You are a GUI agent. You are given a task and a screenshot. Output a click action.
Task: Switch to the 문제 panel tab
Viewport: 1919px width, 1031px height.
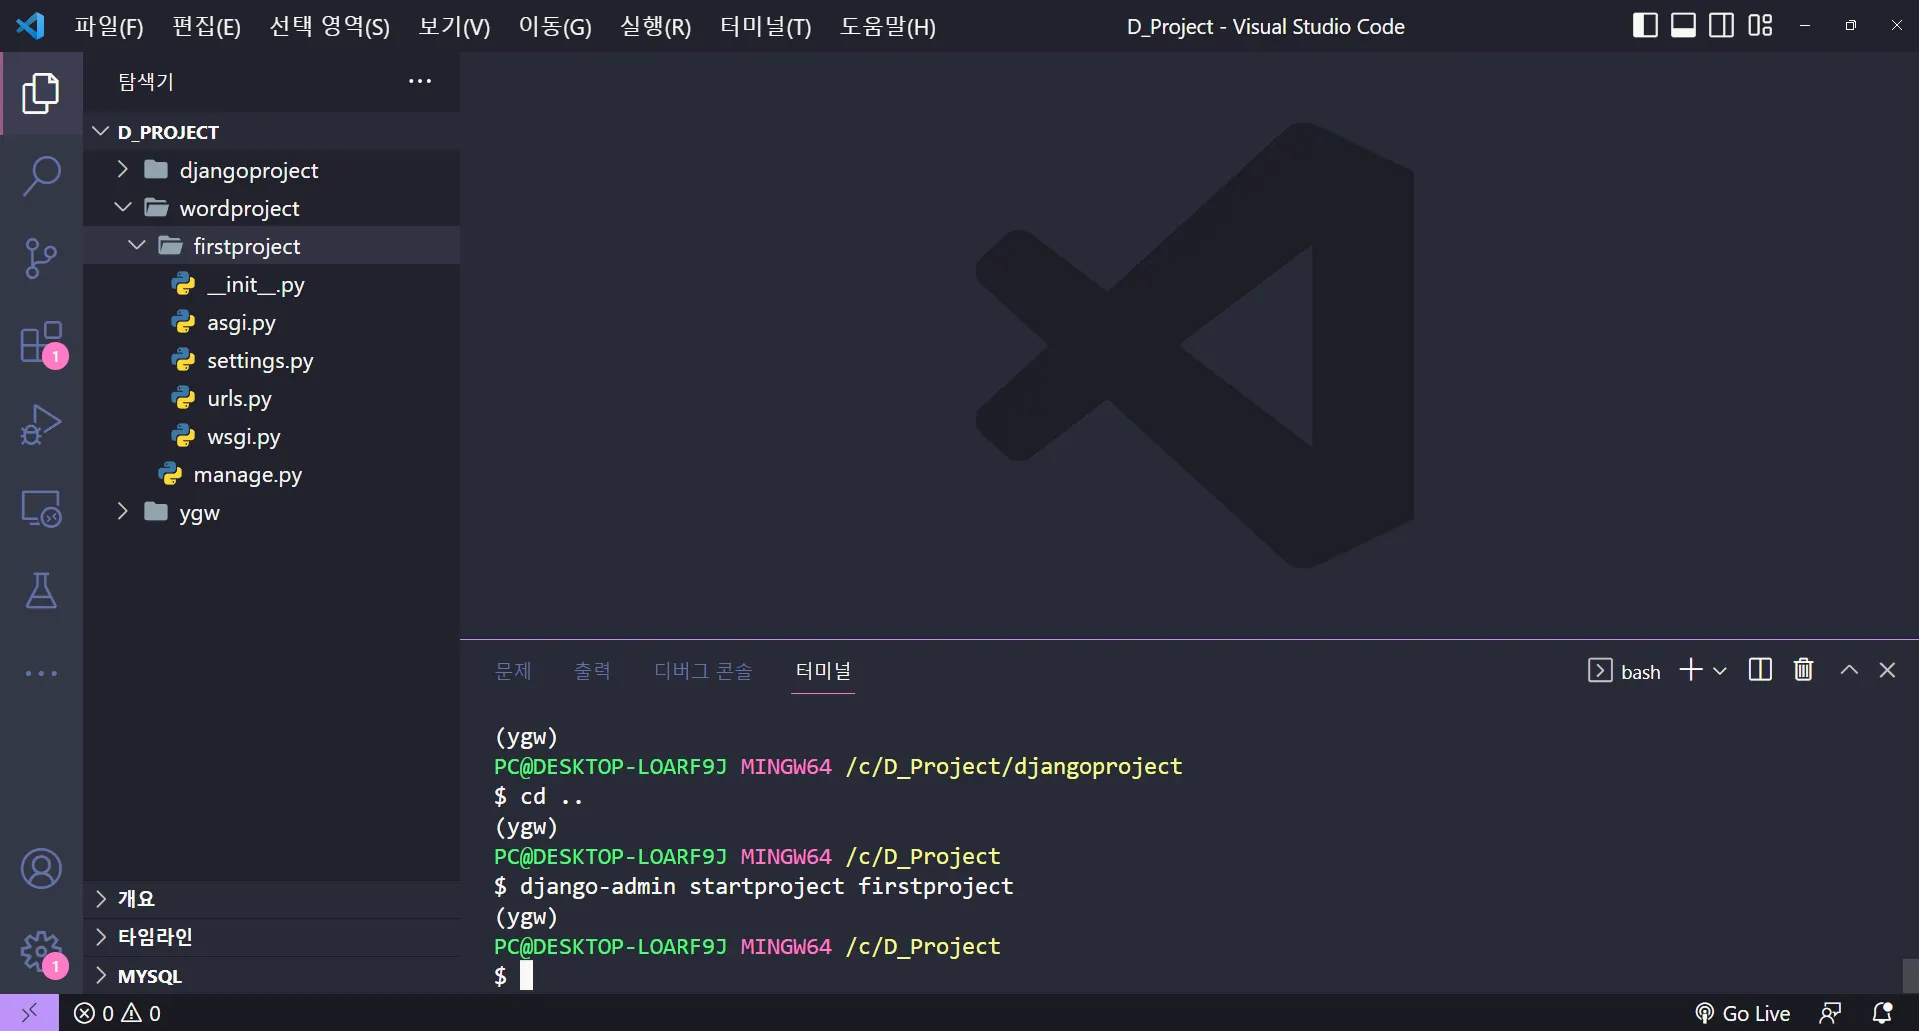point(513,670)
